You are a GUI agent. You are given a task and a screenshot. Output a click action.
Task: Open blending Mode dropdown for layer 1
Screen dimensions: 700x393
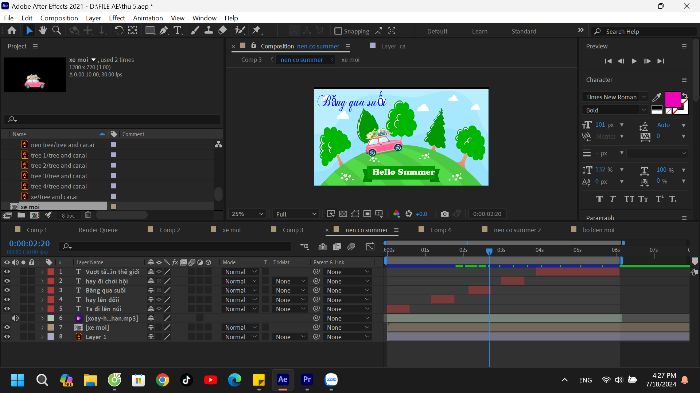point(240,272)
